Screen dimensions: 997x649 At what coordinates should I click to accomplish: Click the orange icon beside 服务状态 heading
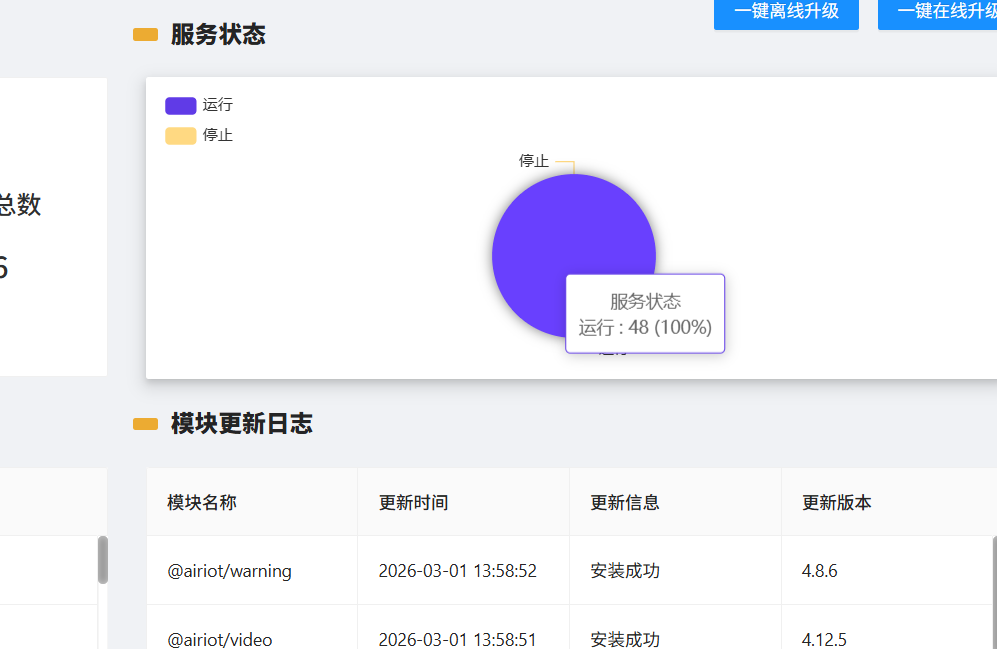tap(143, 33)
